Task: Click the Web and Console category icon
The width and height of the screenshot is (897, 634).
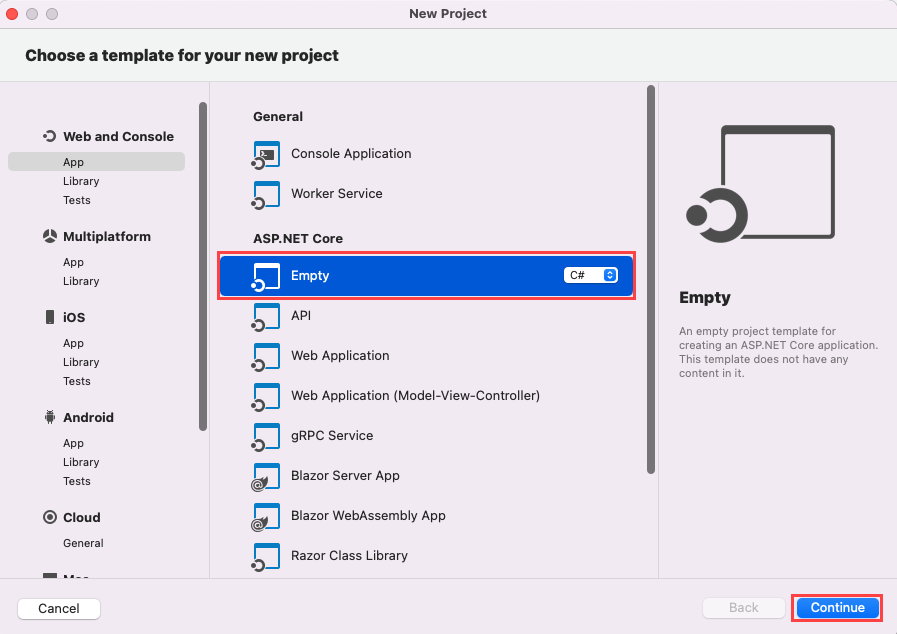Action: tap(50, 136)
